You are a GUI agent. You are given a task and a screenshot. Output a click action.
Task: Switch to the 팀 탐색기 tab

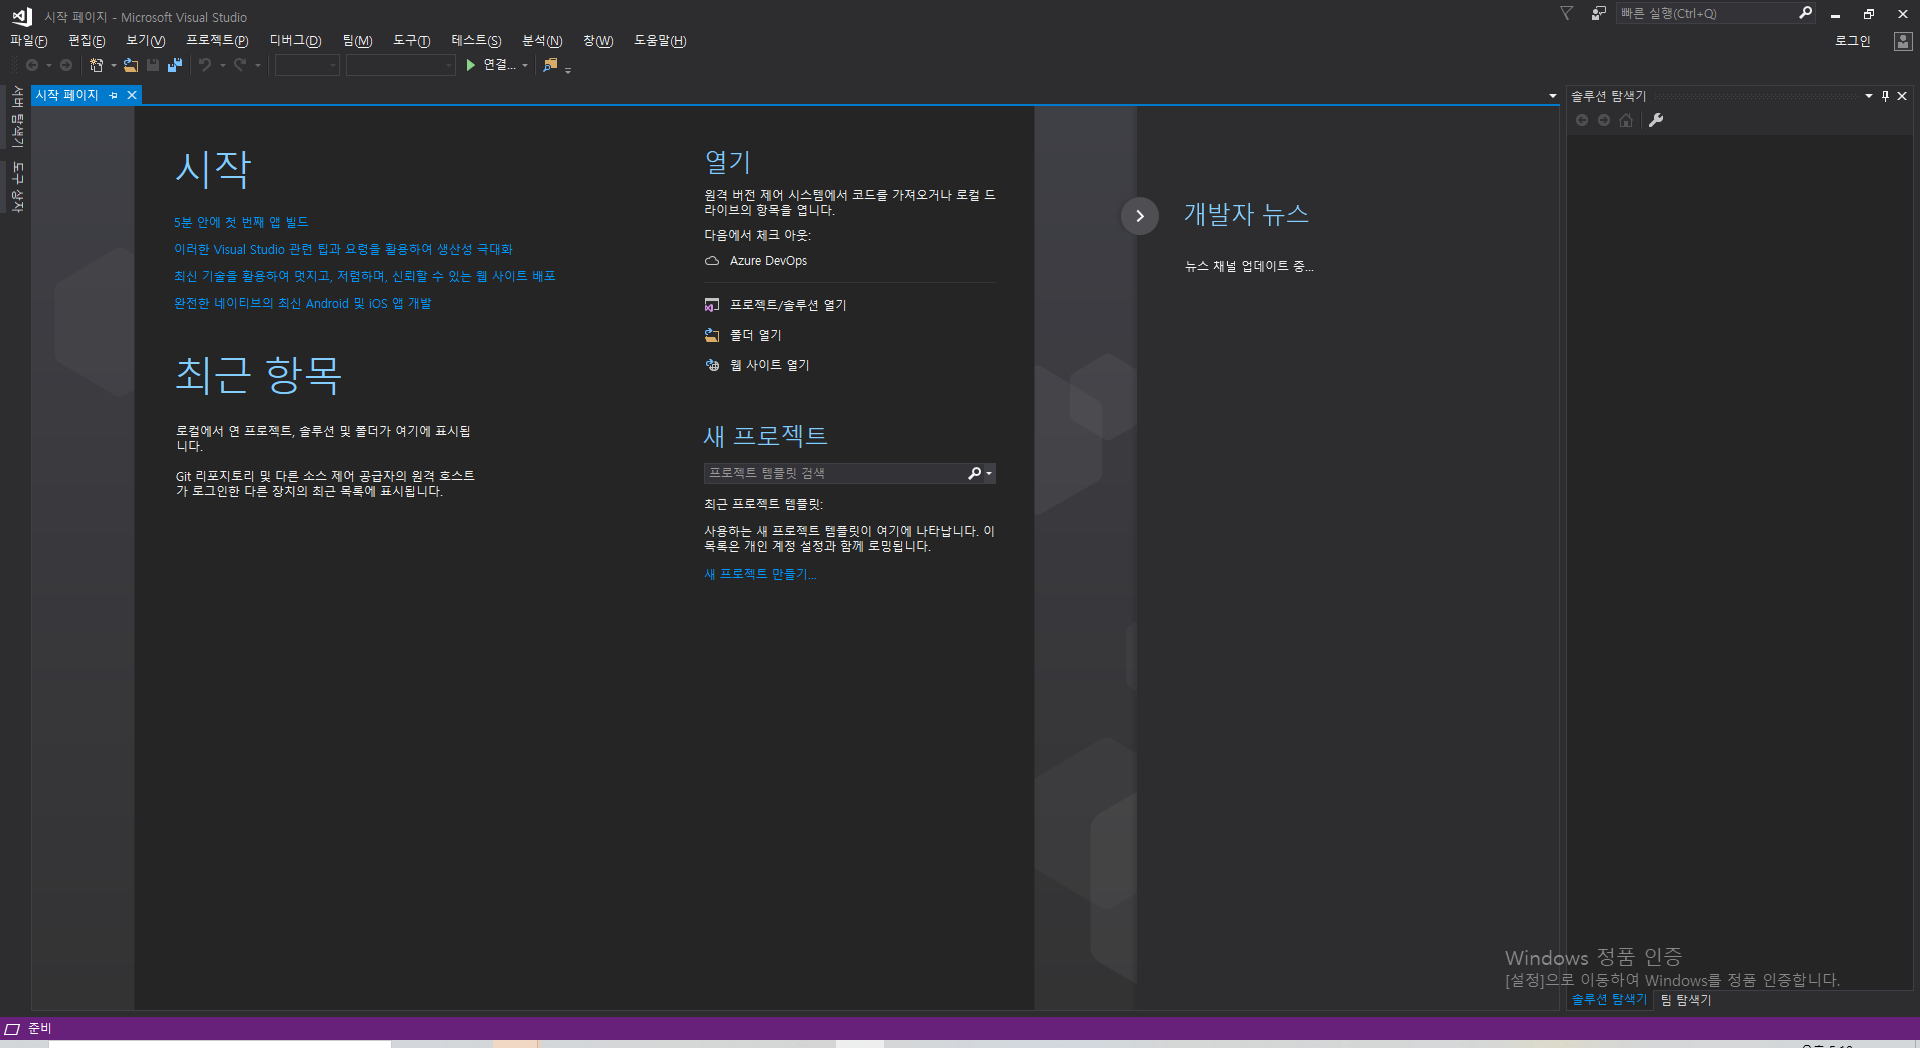(x=1686, y=999)
